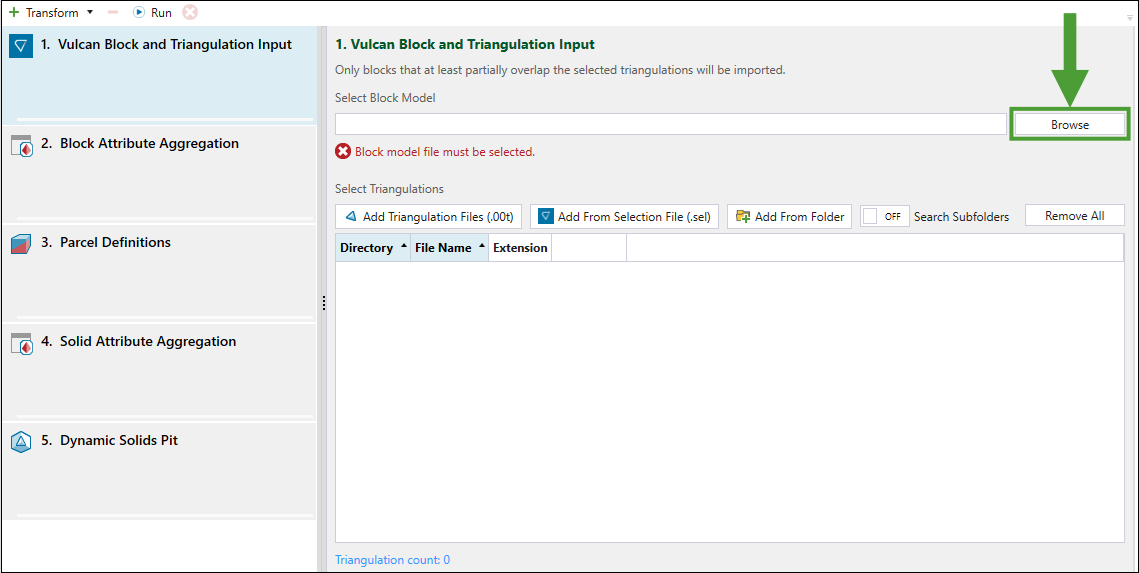Click the selection file icon on Add From Selection
The width and height of the screenshot is (1139, 573).
point(546,216)
